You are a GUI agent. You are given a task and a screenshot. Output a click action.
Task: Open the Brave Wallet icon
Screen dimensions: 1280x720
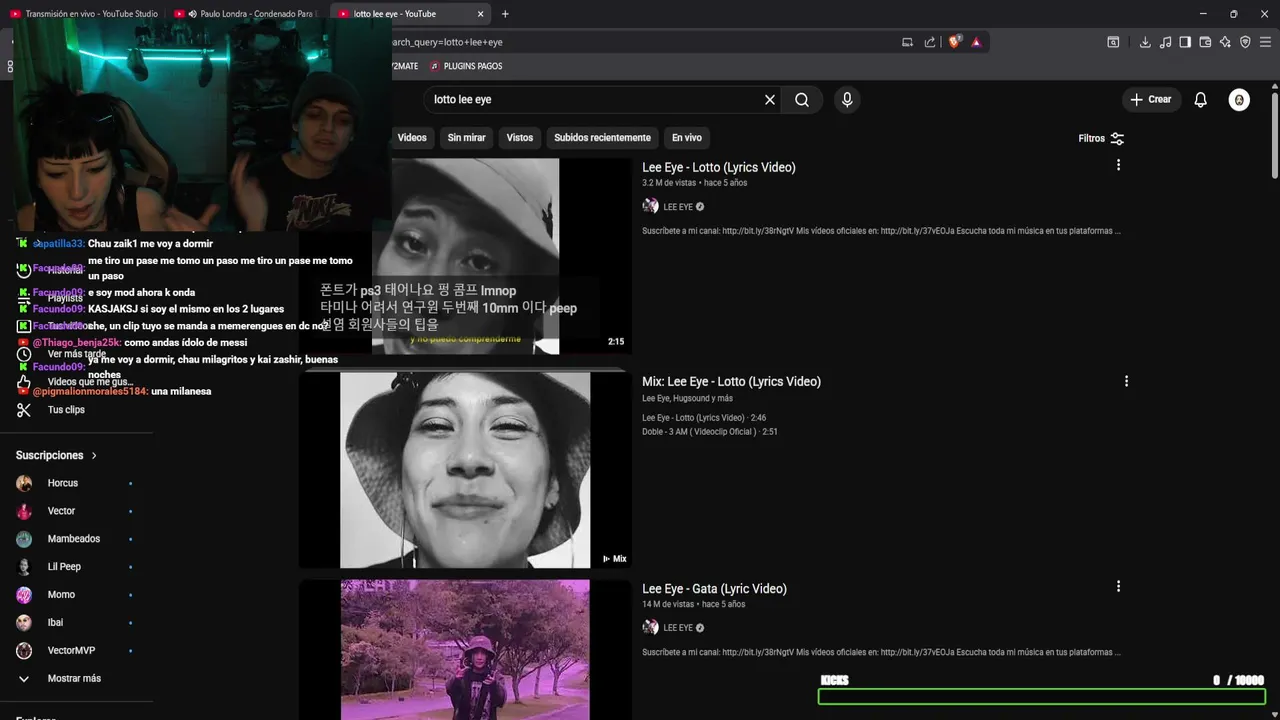pyautogui.click(x=1205, y=42)
